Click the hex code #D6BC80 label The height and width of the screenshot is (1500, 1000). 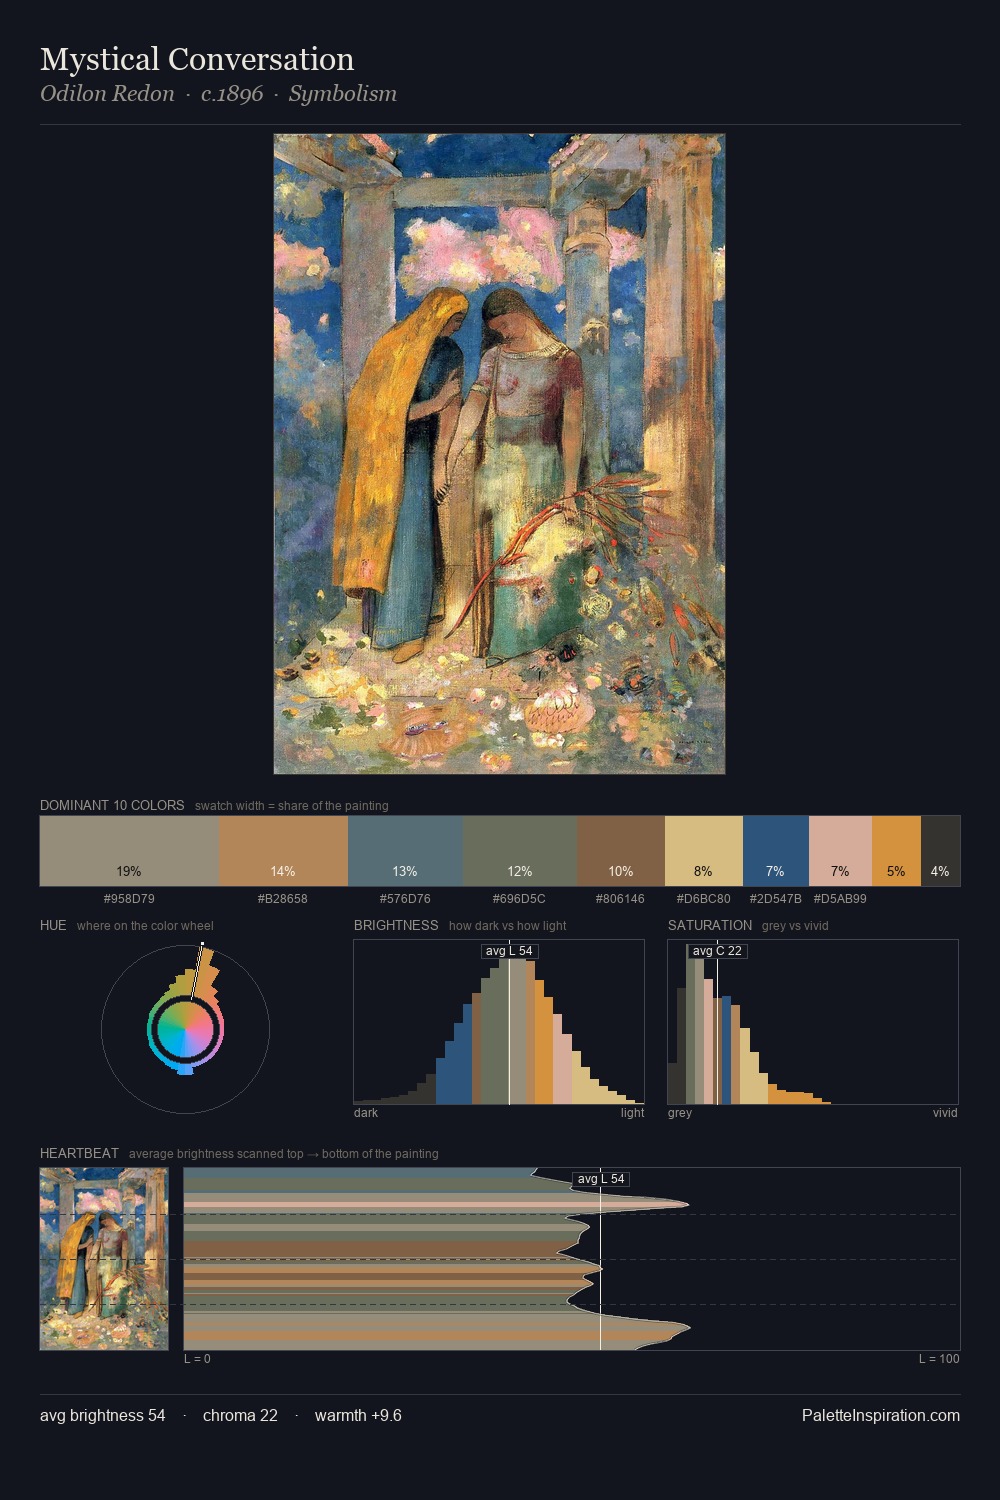[x=704, y=899]
